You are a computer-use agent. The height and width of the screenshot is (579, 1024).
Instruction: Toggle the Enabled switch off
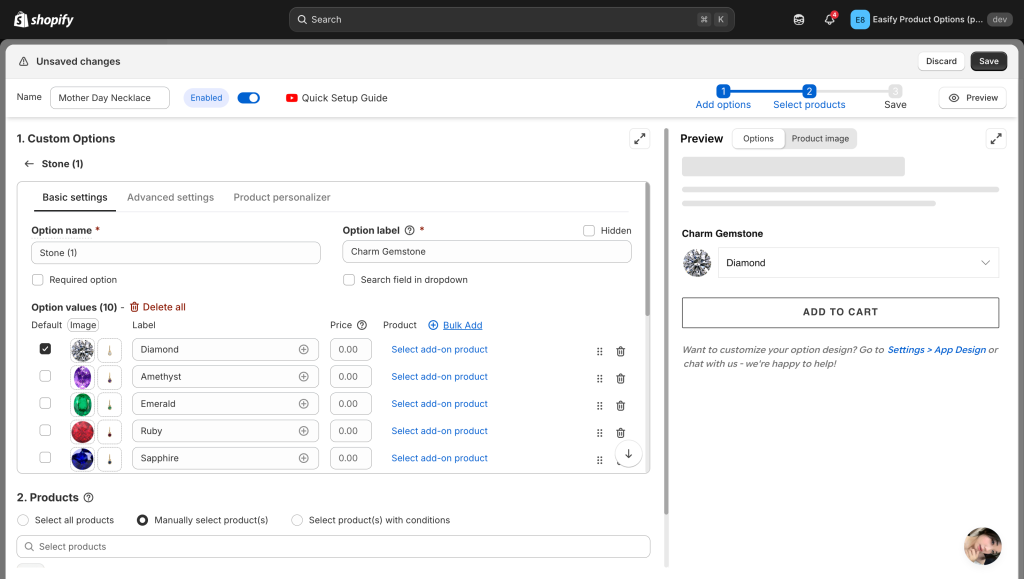coord(248,98)
